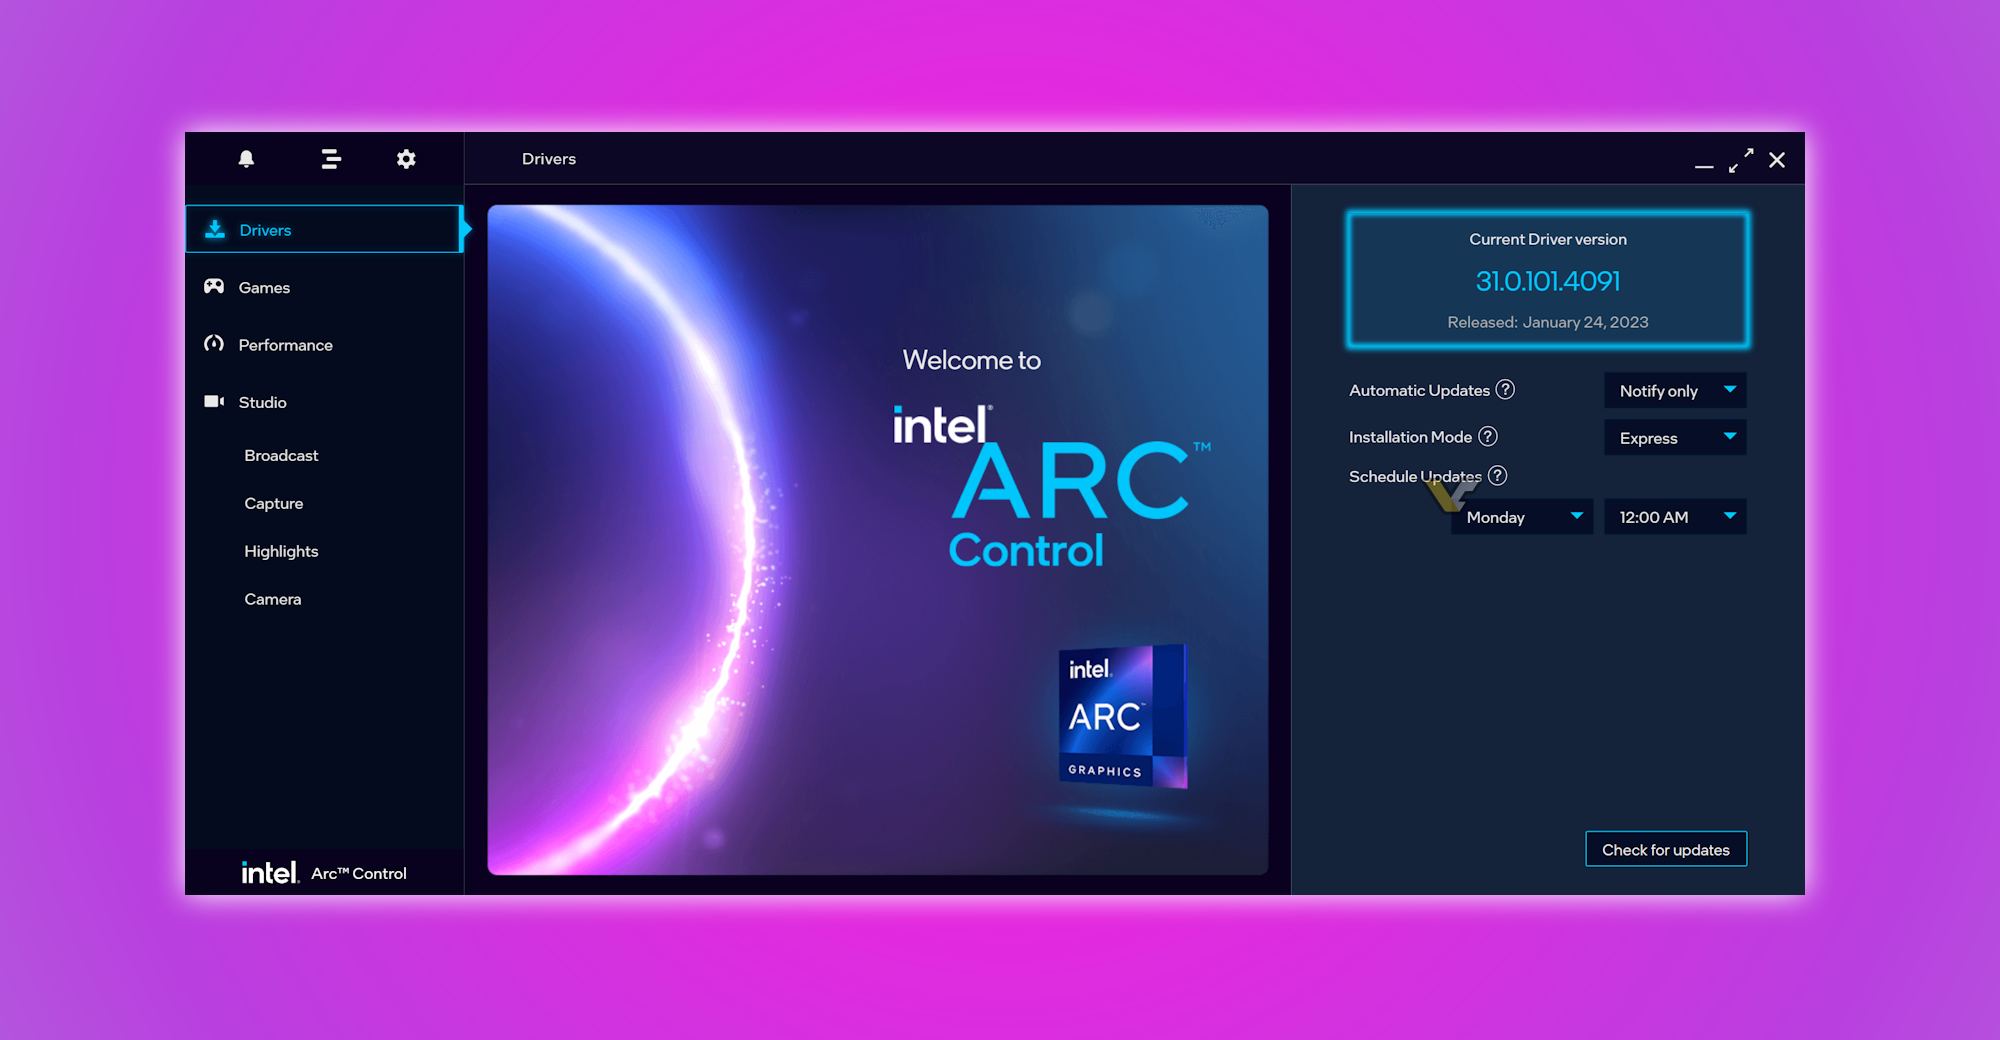Select the Drivers sidebar item
Image resolution: width=2000 pixels, height=1040 pixels.
click(x=323, y=229)
